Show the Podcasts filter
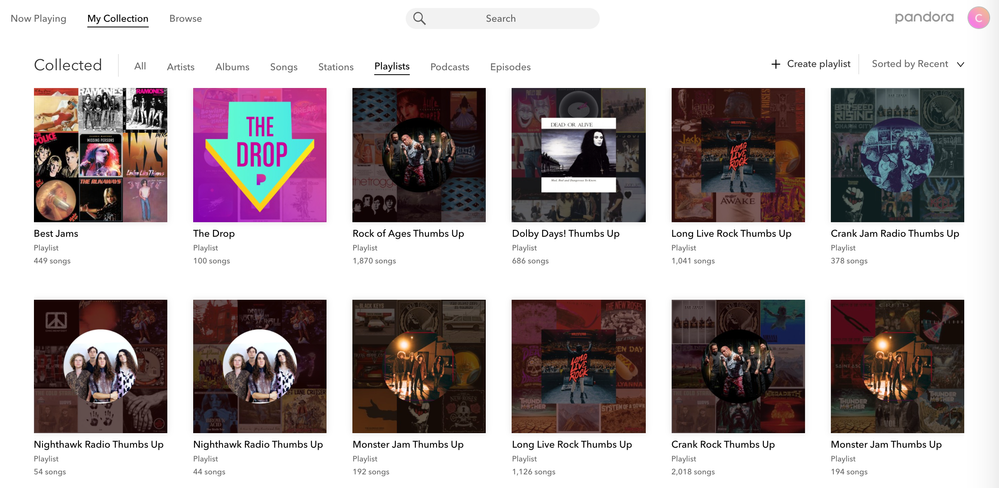Viewport: 999px width, 488px height. tap(449, 67)
